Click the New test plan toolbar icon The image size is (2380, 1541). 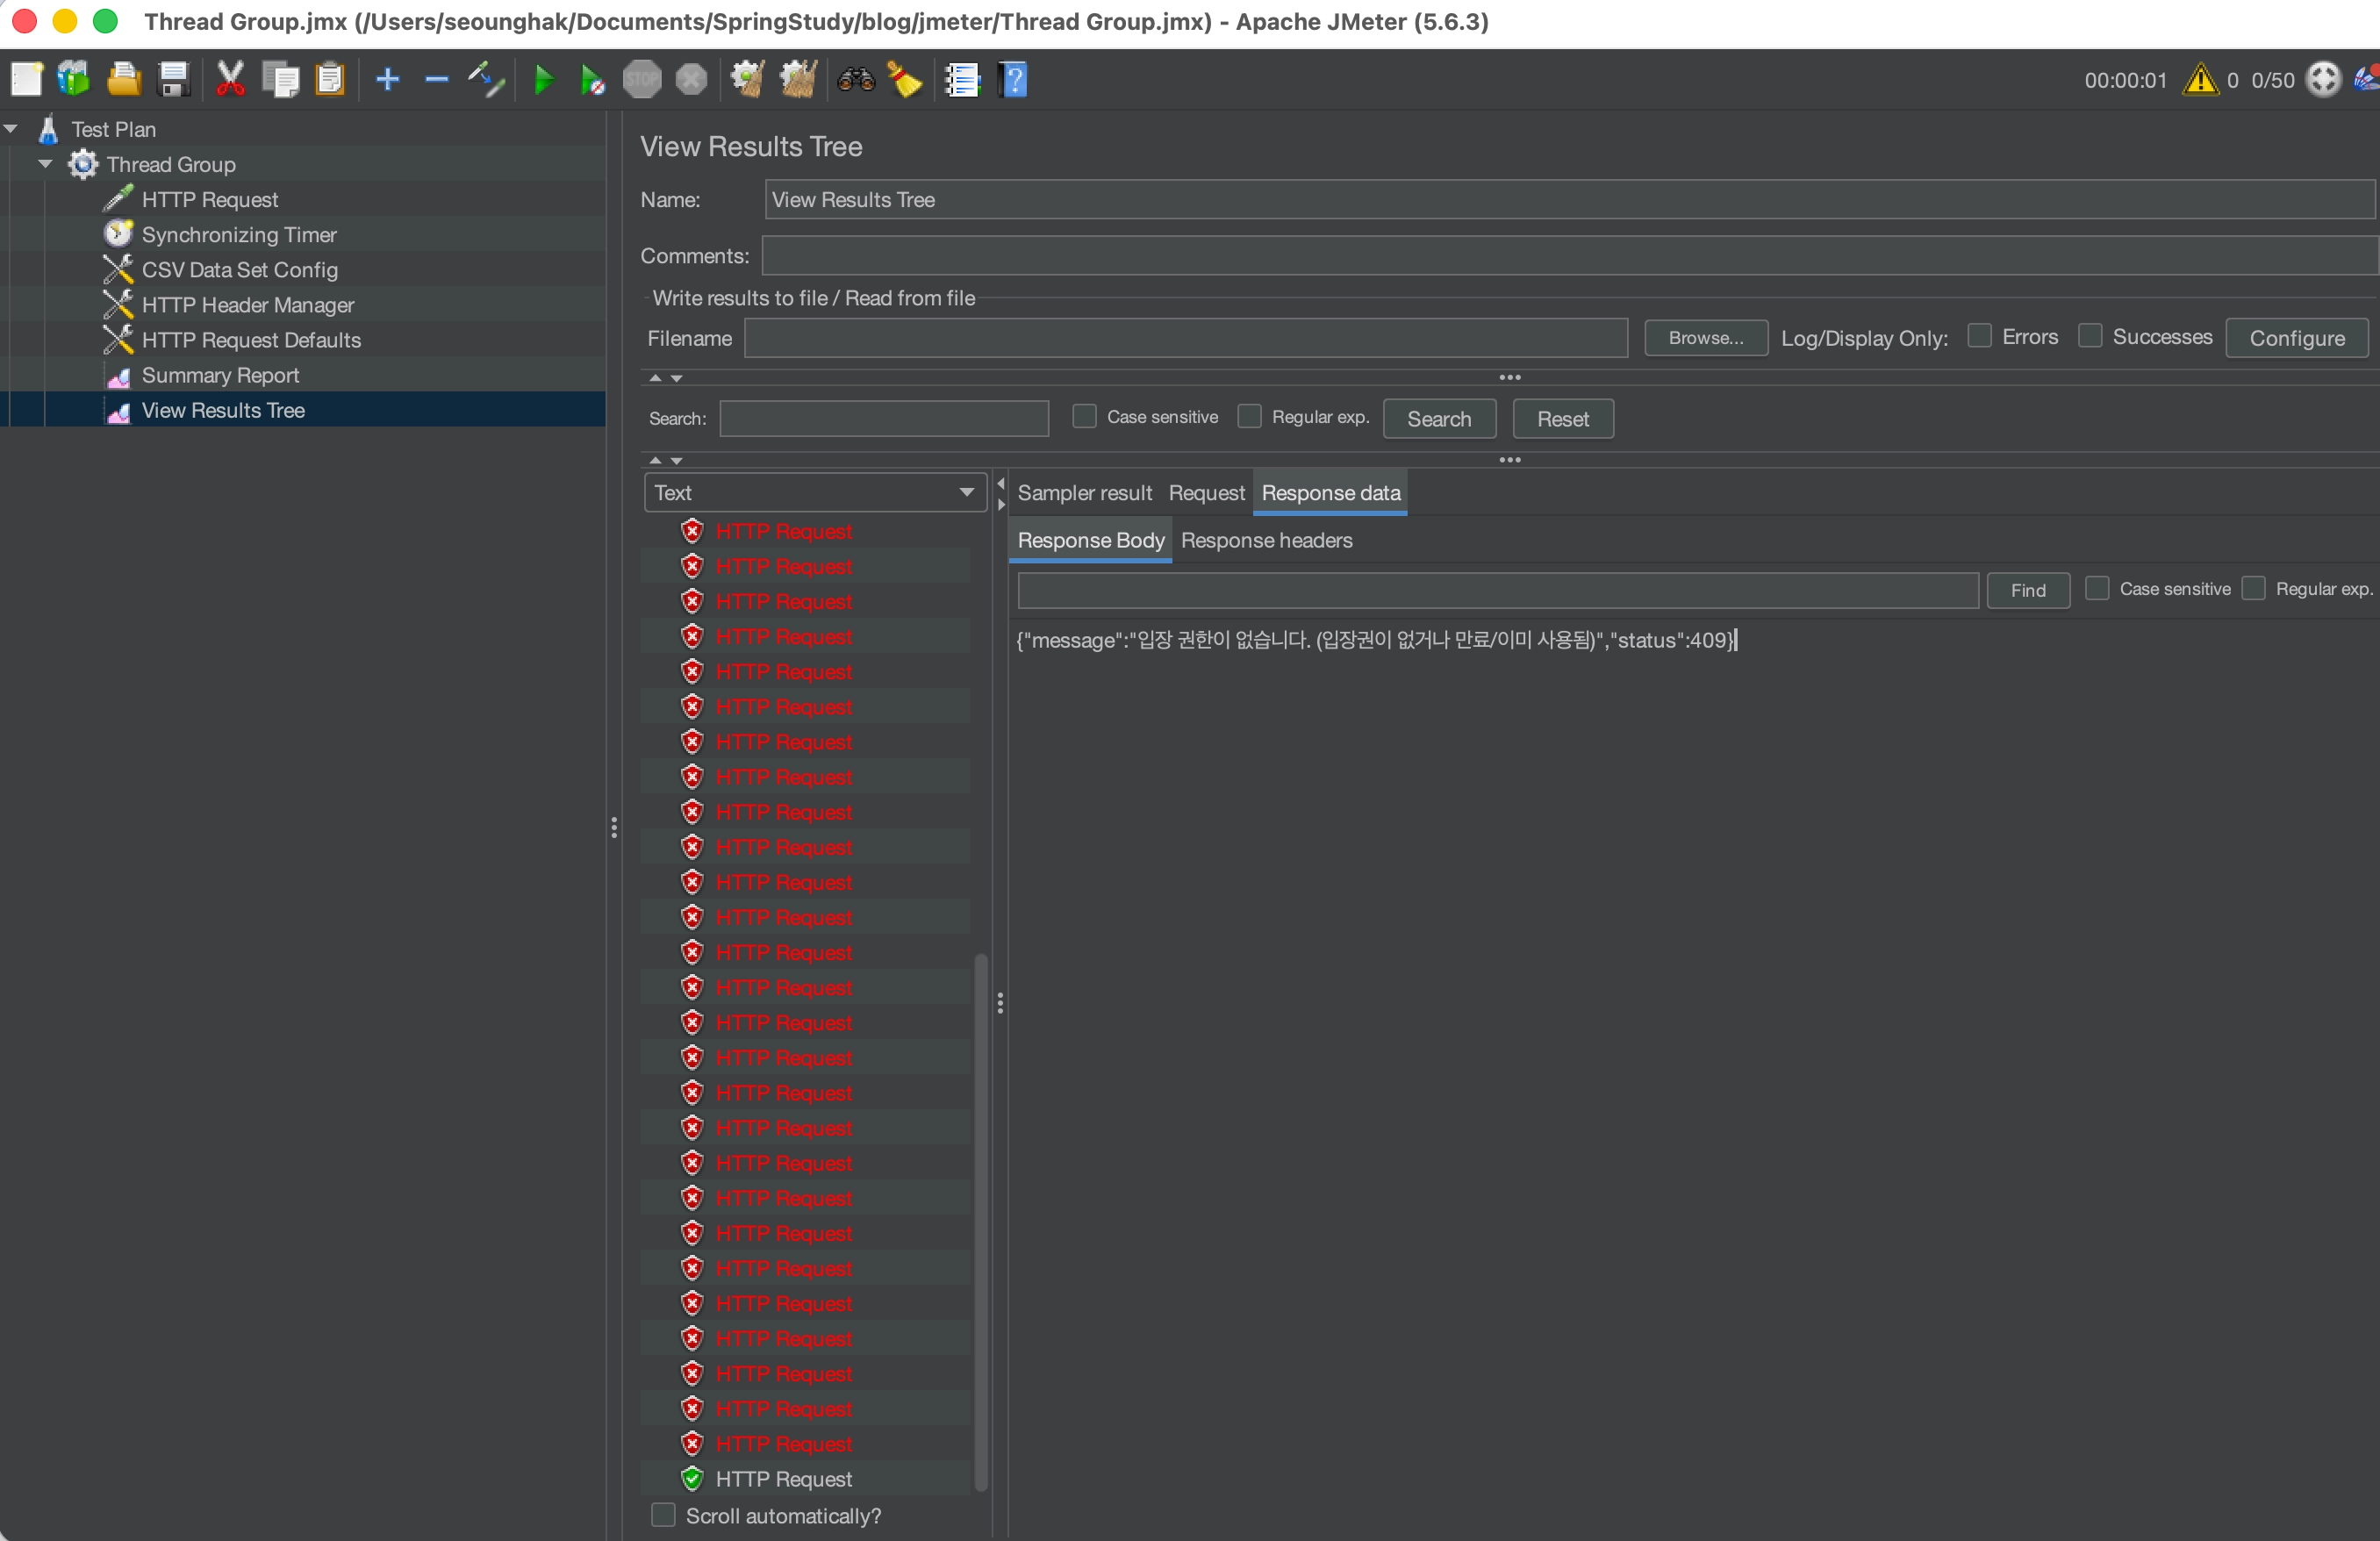(26, 79)
